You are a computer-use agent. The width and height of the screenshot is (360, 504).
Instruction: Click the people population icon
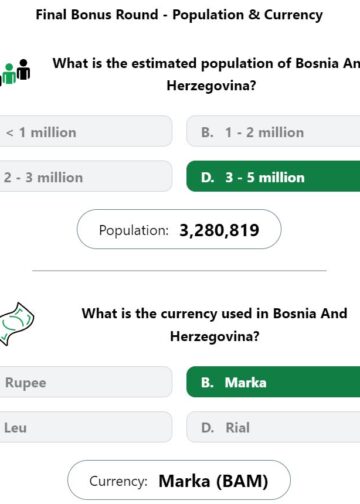pyautogui.click(x=15, y=73)
